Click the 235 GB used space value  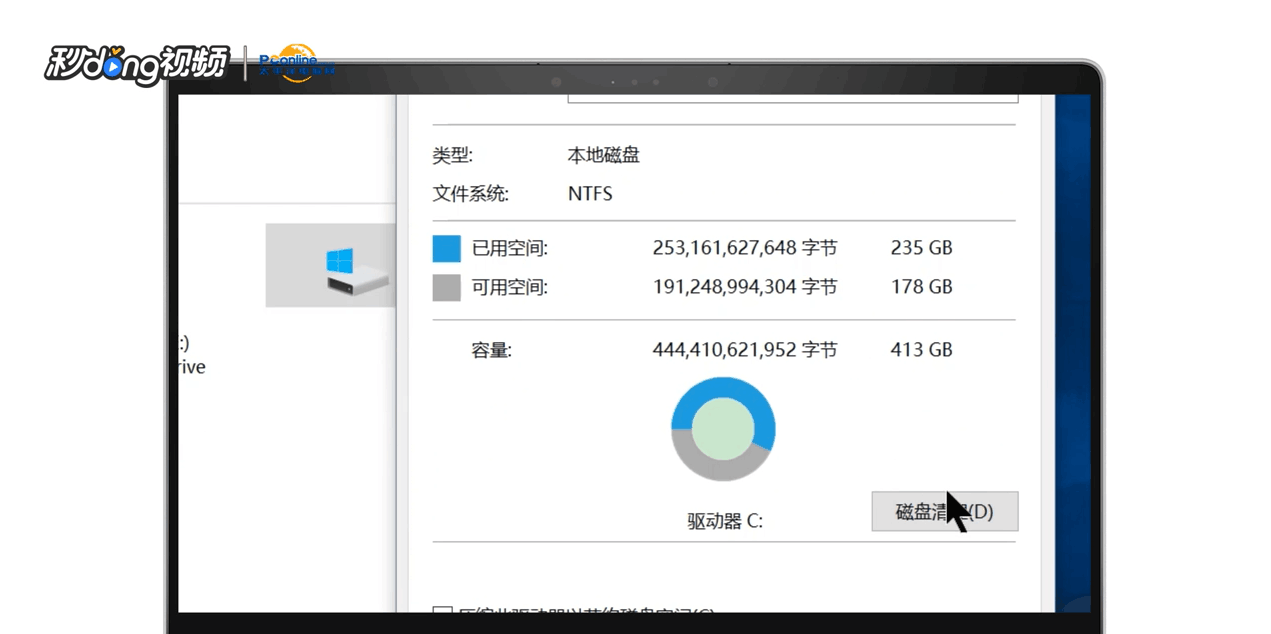920,248
